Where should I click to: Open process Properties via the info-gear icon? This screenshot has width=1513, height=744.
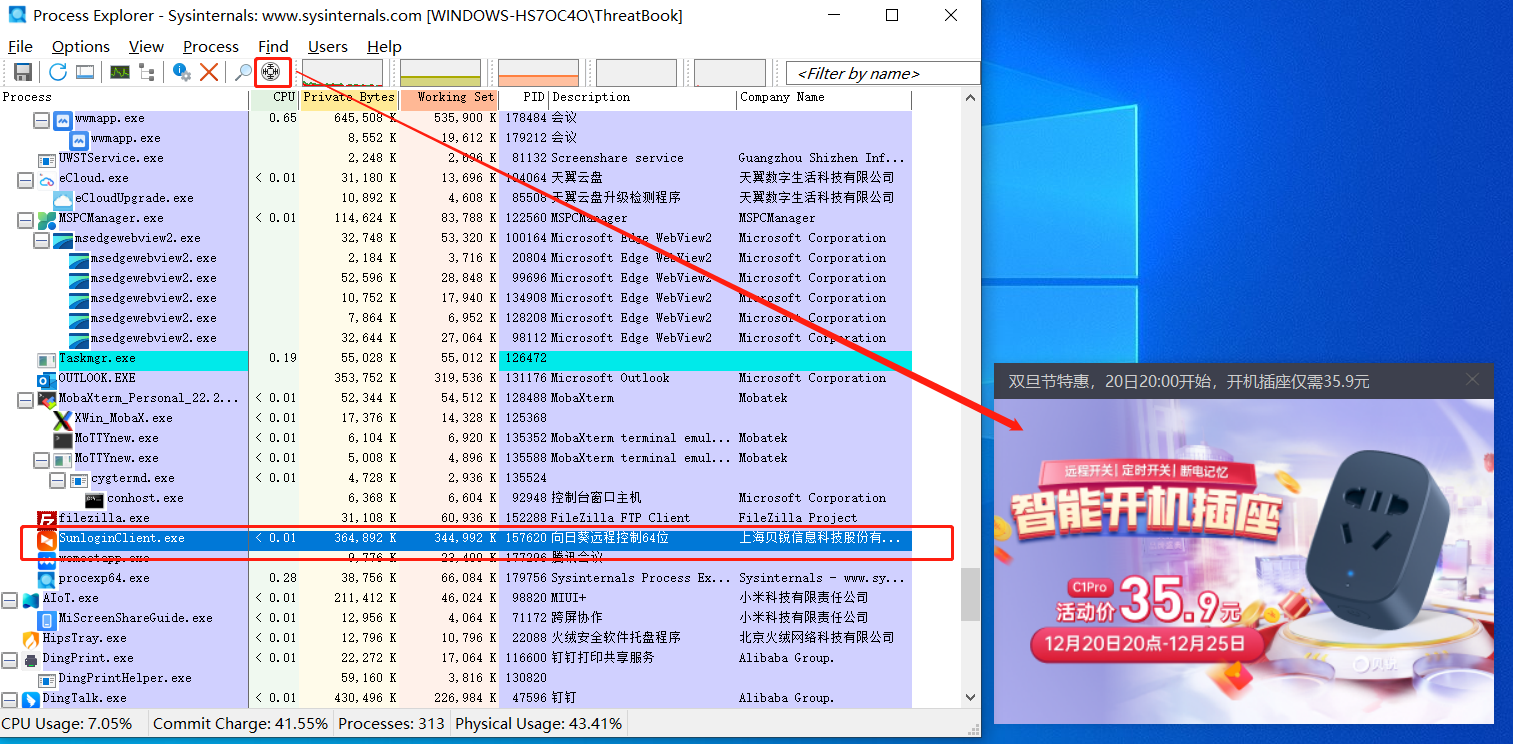point(182,72)
